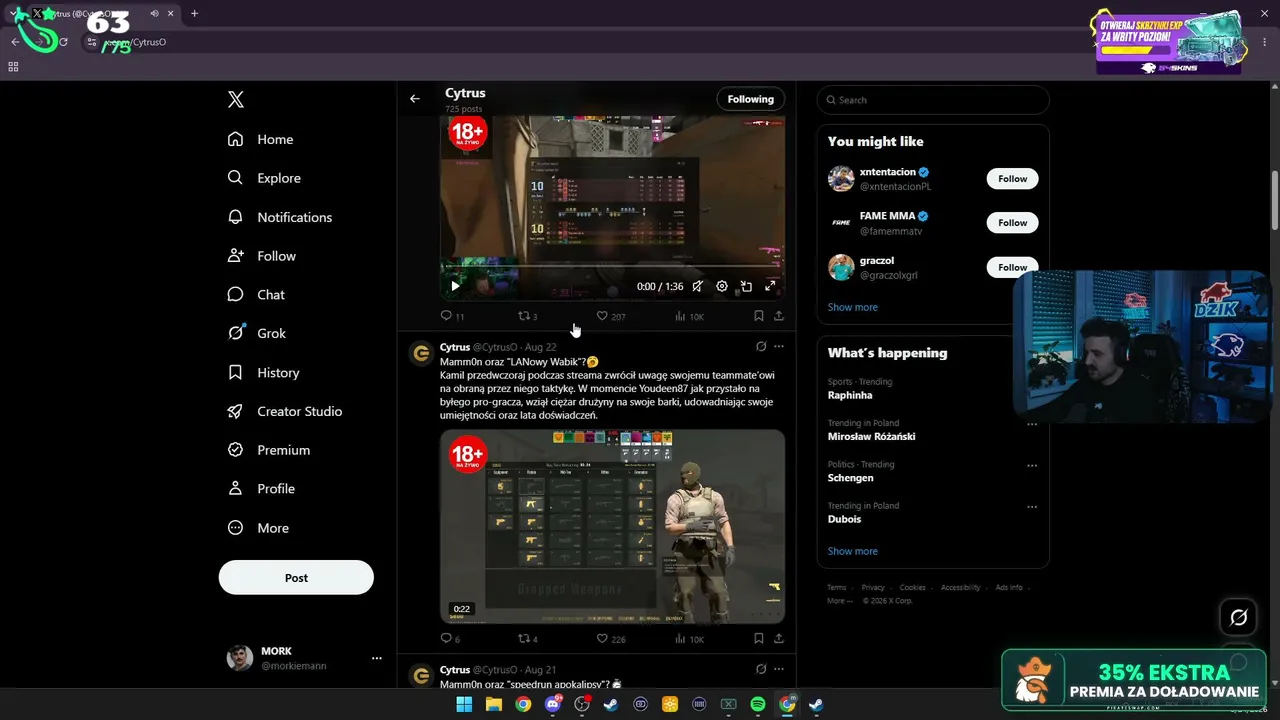Reload the page in the browser toolbar
This screenshot has height=720, width=1280.
[x=64, y=42]
